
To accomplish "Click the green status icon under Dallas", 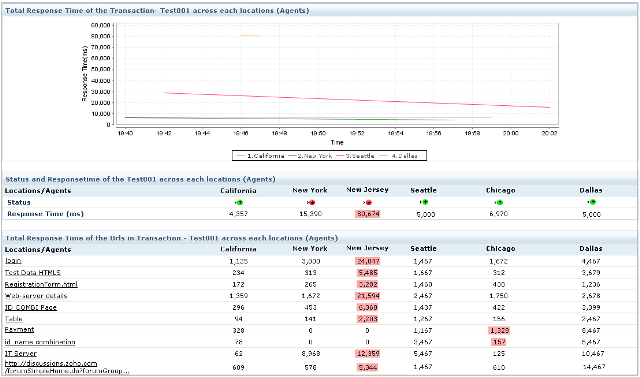I will click(592, 202).
